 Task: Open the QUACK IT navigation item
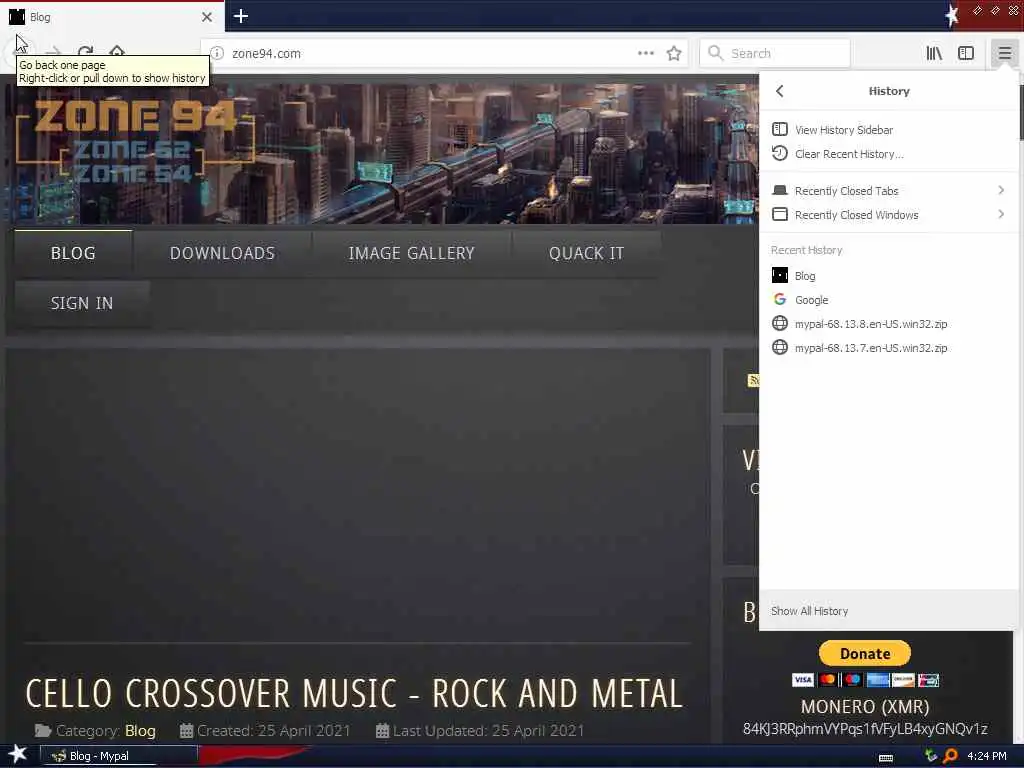click(x=586, y=253)
